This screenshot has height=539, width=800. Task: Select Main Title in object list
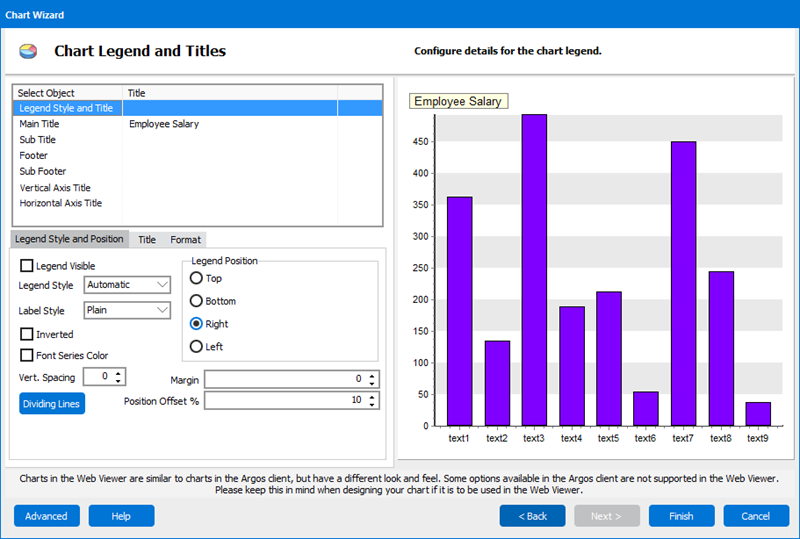[39, 124]
